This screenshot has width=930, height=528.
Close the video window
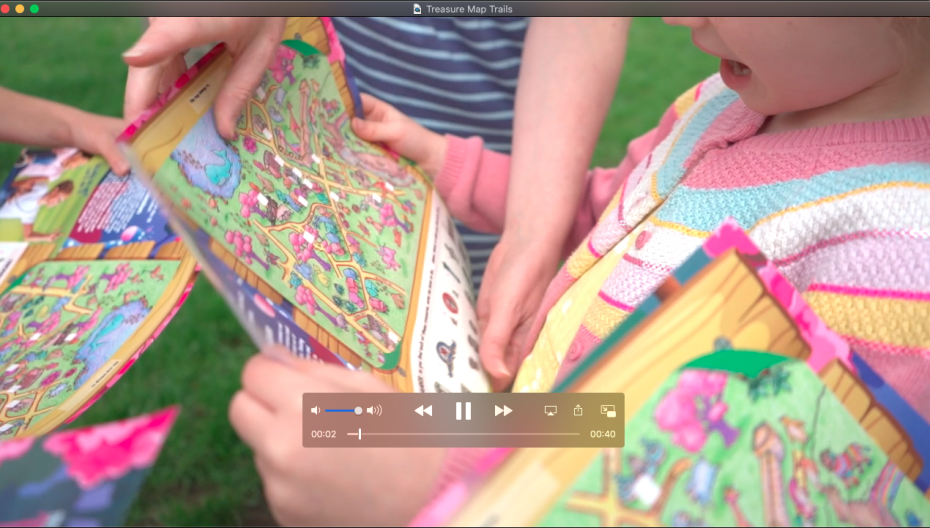coord(6,8)
